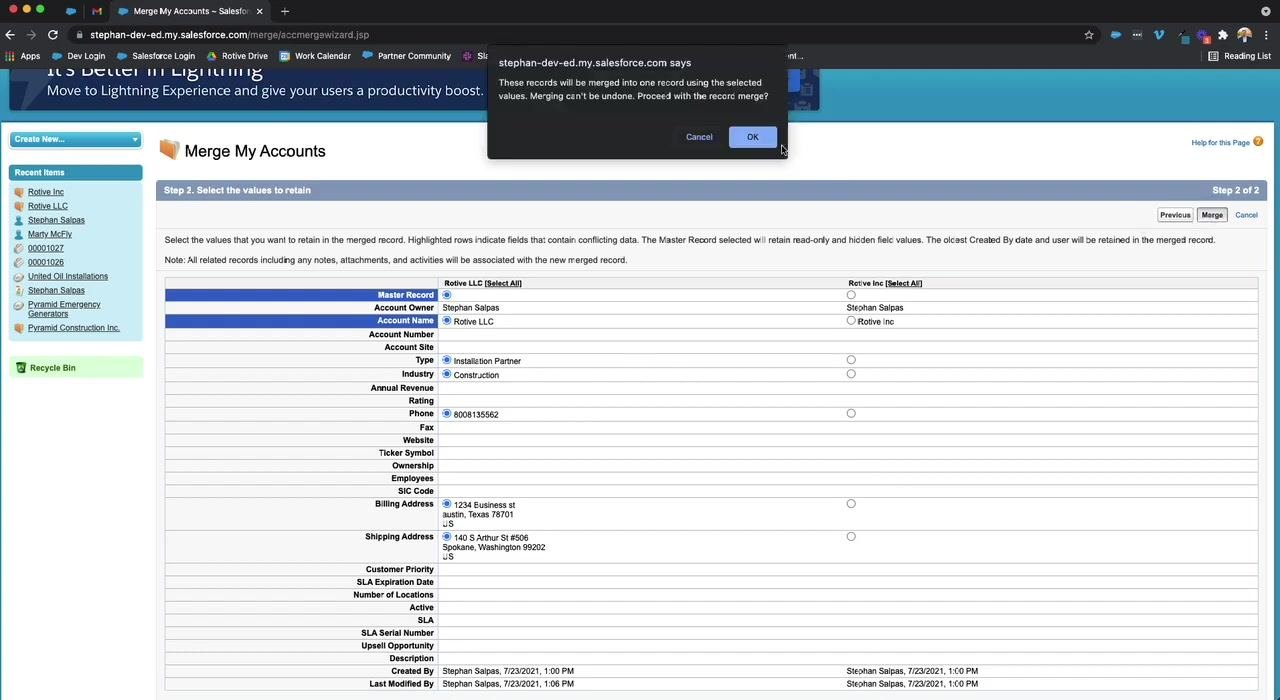Select the blank Rotive Inc Billing Address radio
This screenshot has width=1280, height=700.
(x=851, y=504)
